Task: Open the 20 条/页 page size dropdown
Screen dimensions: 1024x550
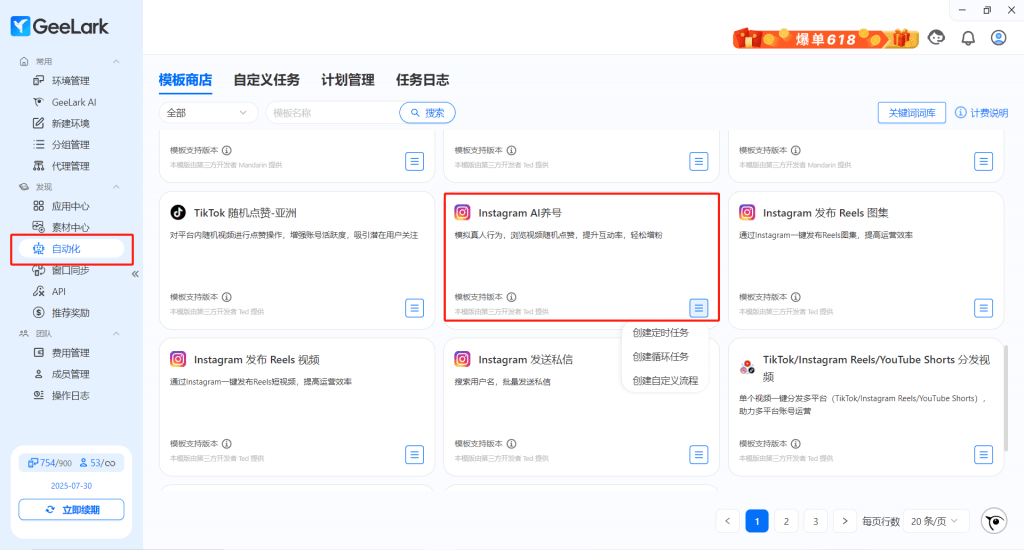Action: [x=937, y=521]
